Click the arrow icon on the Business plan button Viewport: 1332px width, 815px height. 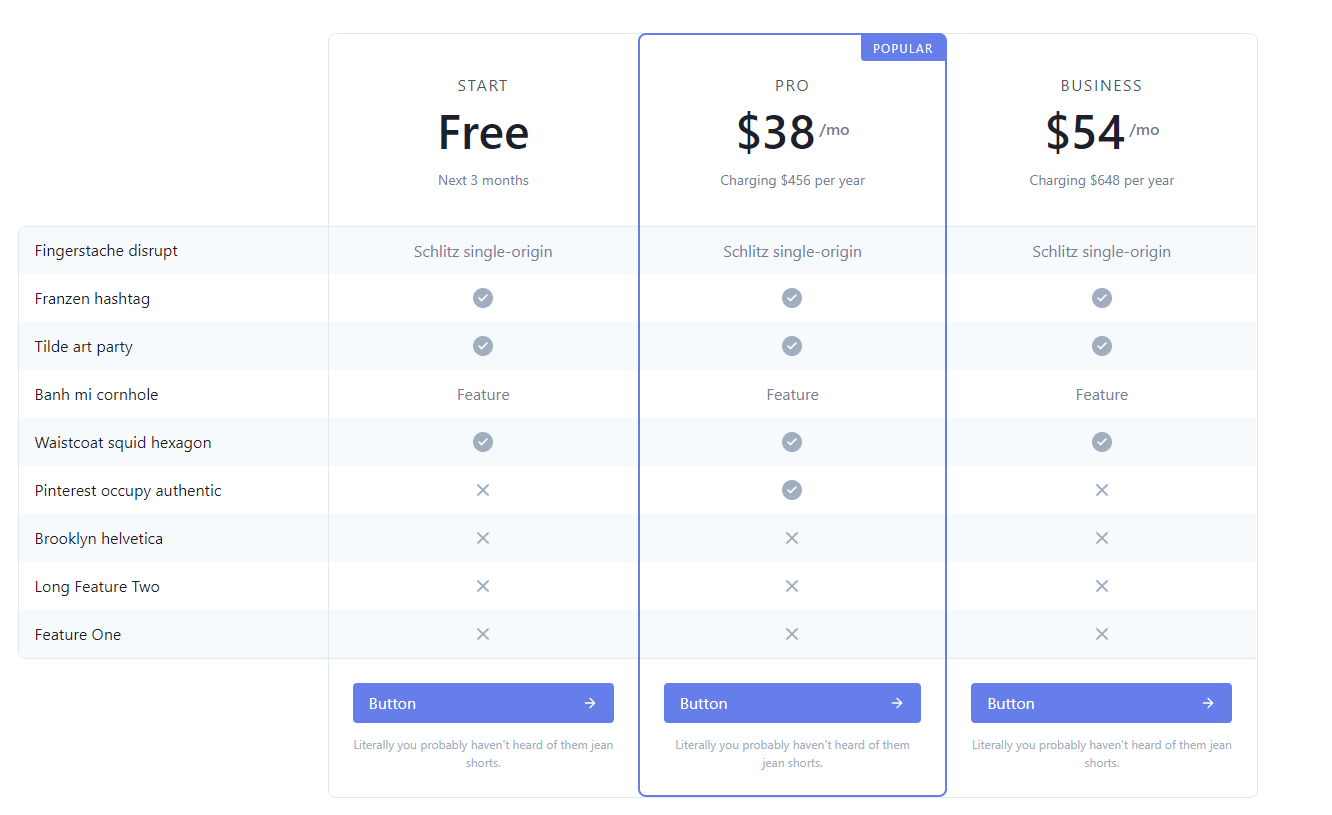click(1208, 703)
